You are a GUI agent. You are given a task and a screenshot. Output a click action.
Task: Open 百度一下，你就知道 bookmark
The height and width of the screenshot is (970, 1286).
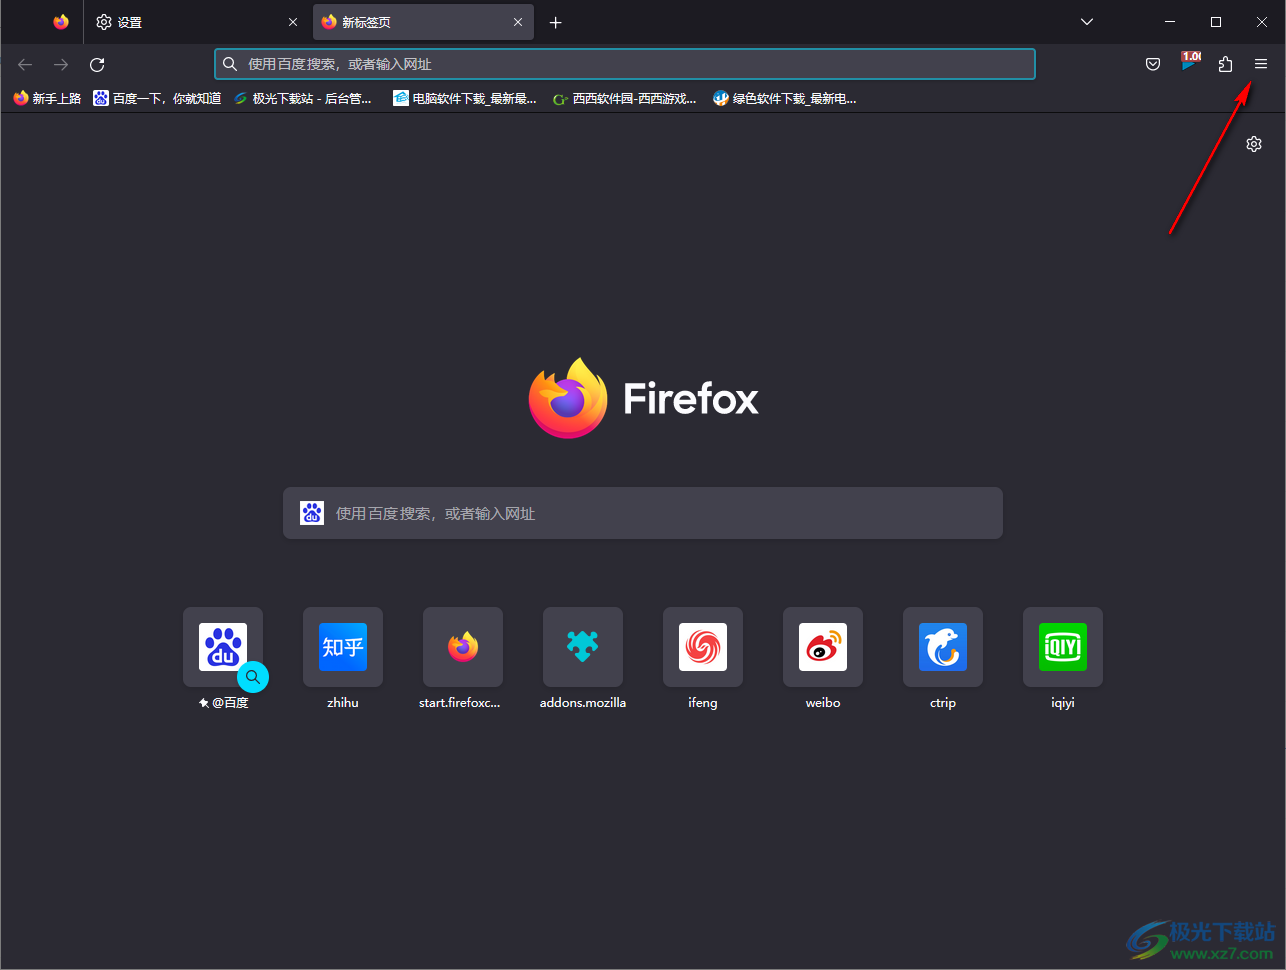tap(157, 98)
